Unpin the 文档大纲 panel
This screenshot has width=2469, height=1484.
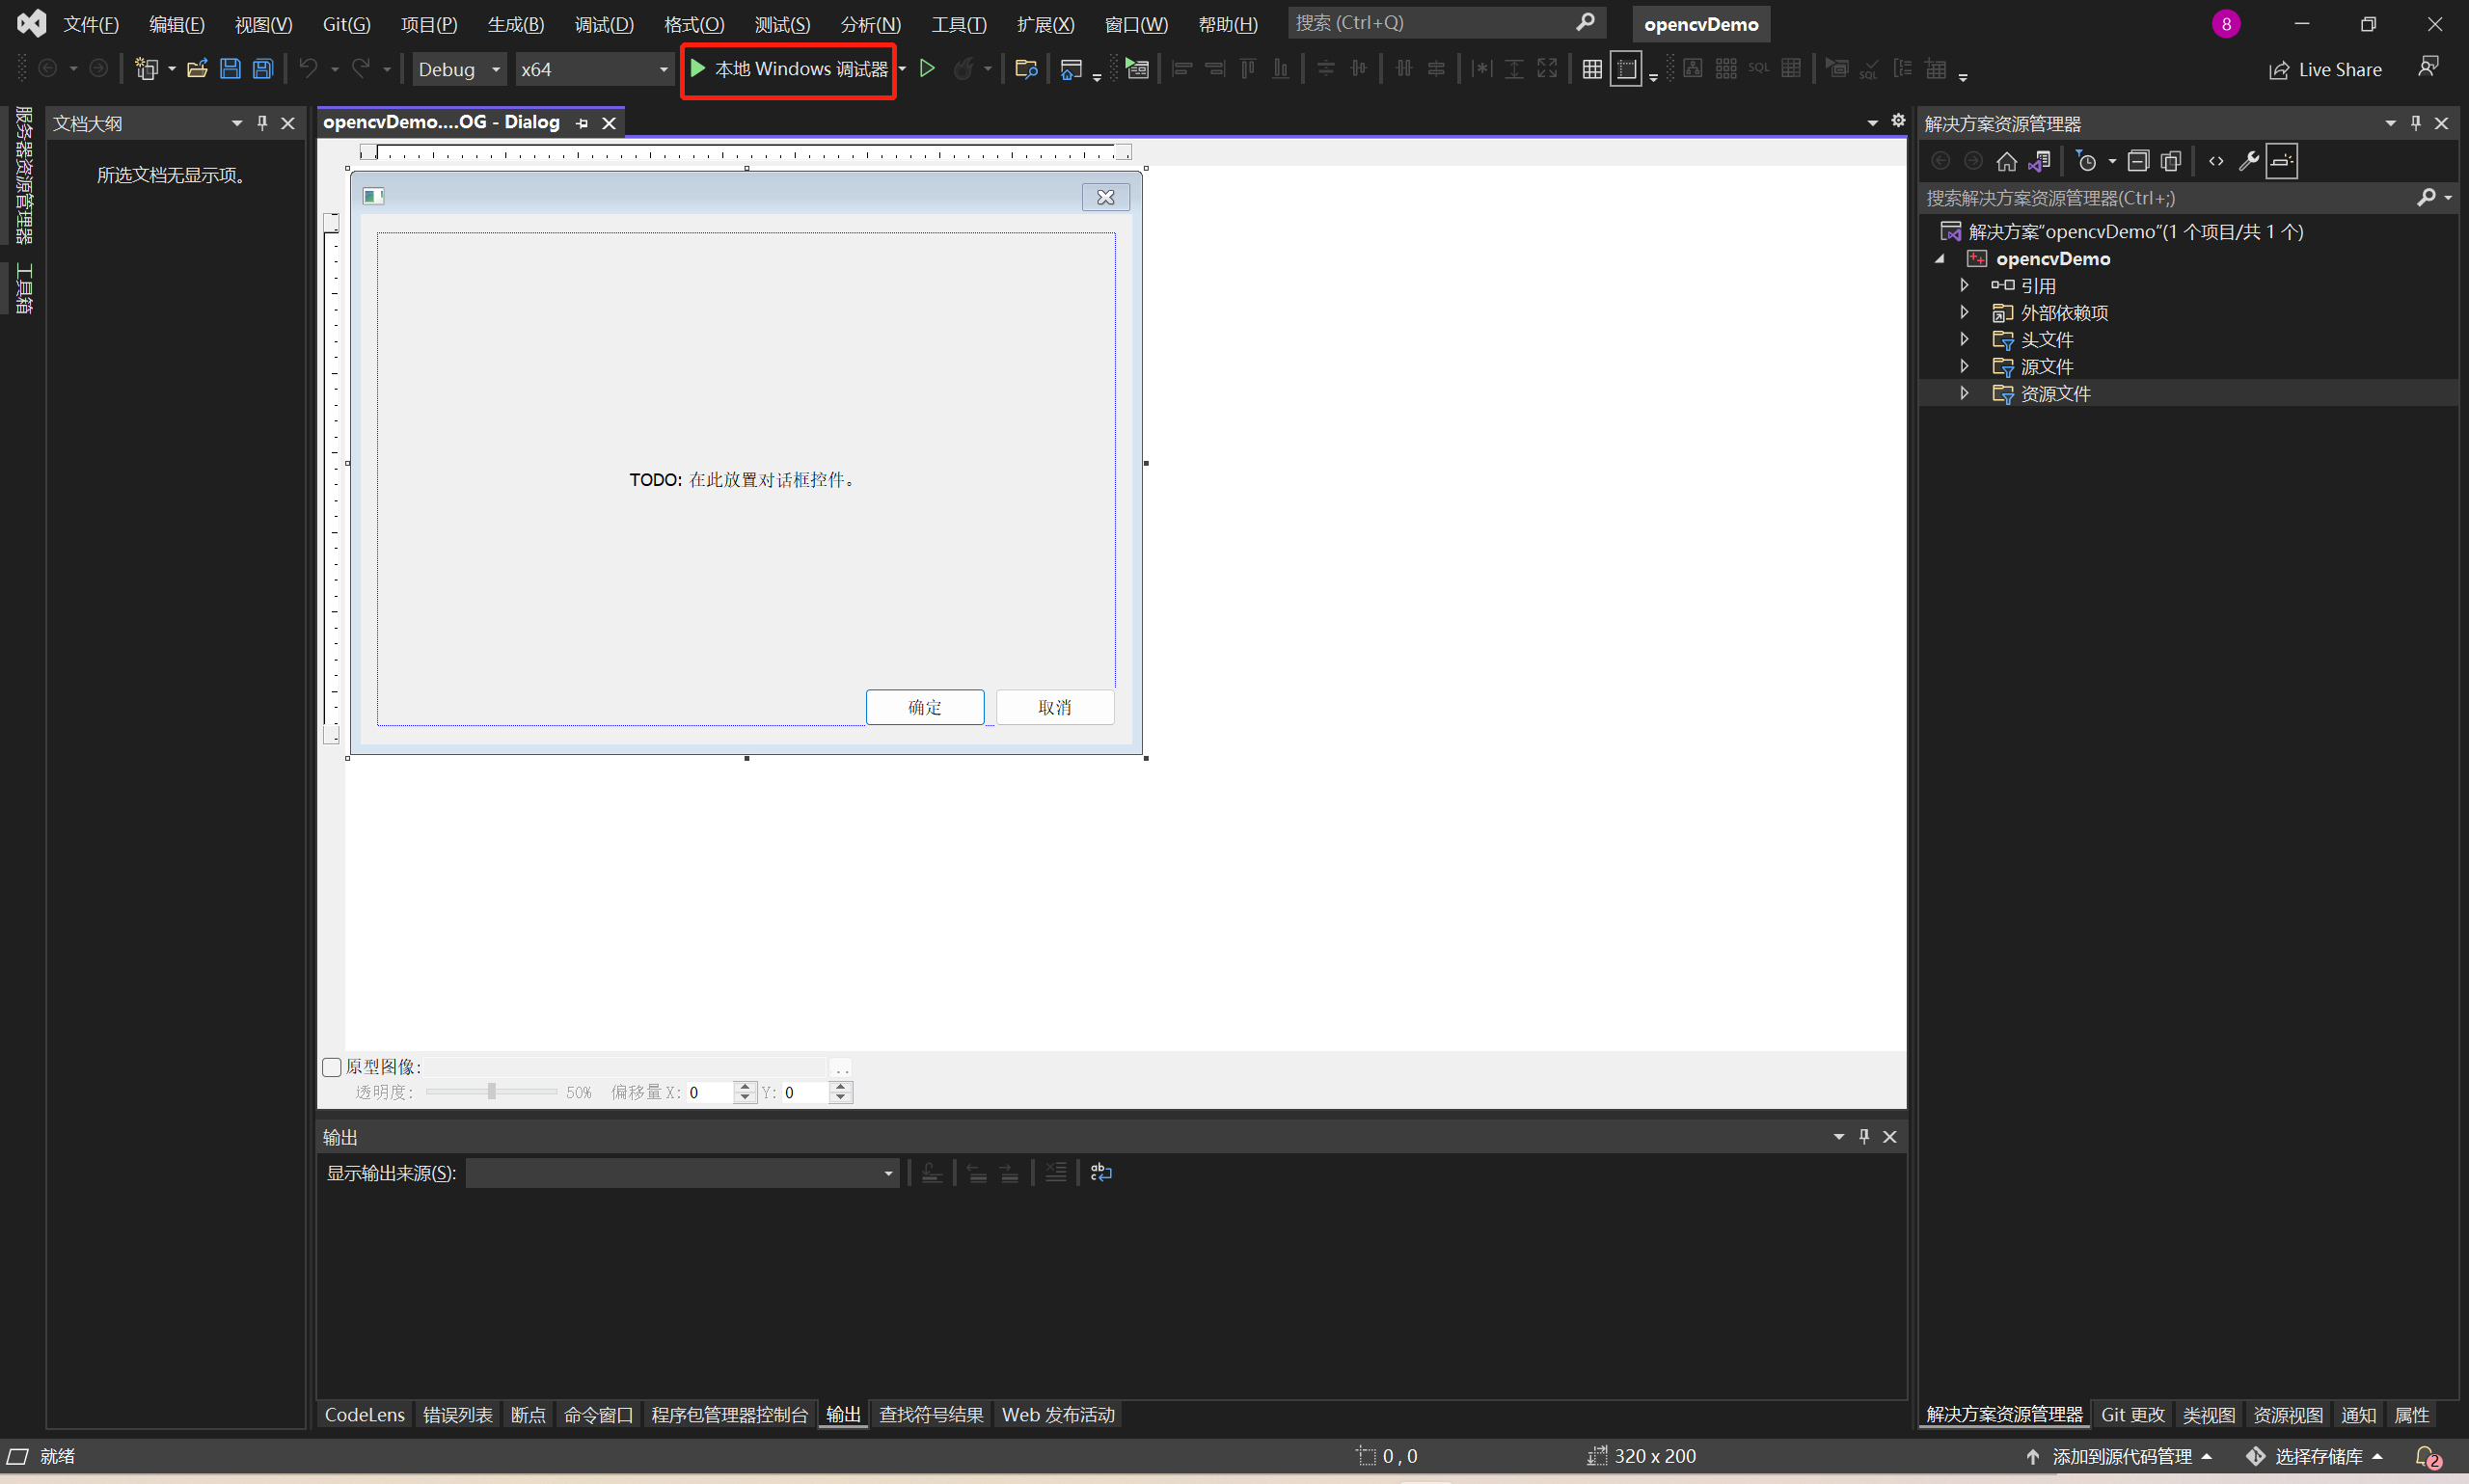pyautogui.click(x=262, y=122)
